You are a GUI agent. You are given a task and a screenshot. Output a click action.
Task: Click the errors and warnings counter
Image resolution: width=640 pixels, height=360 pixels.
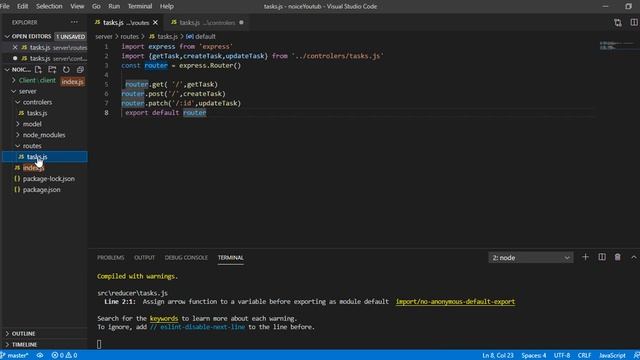pyautogui.click(x=64, y=356)
